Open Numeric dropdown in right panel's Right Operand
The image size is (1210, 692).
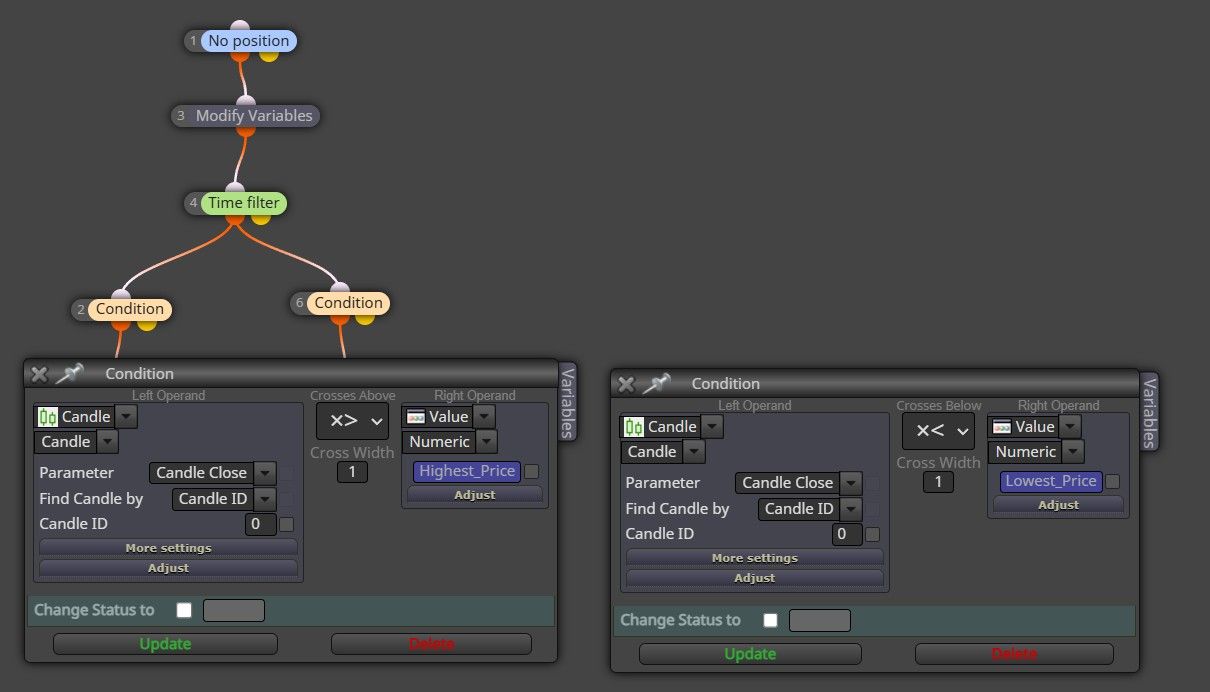[x=1072, y=452]
